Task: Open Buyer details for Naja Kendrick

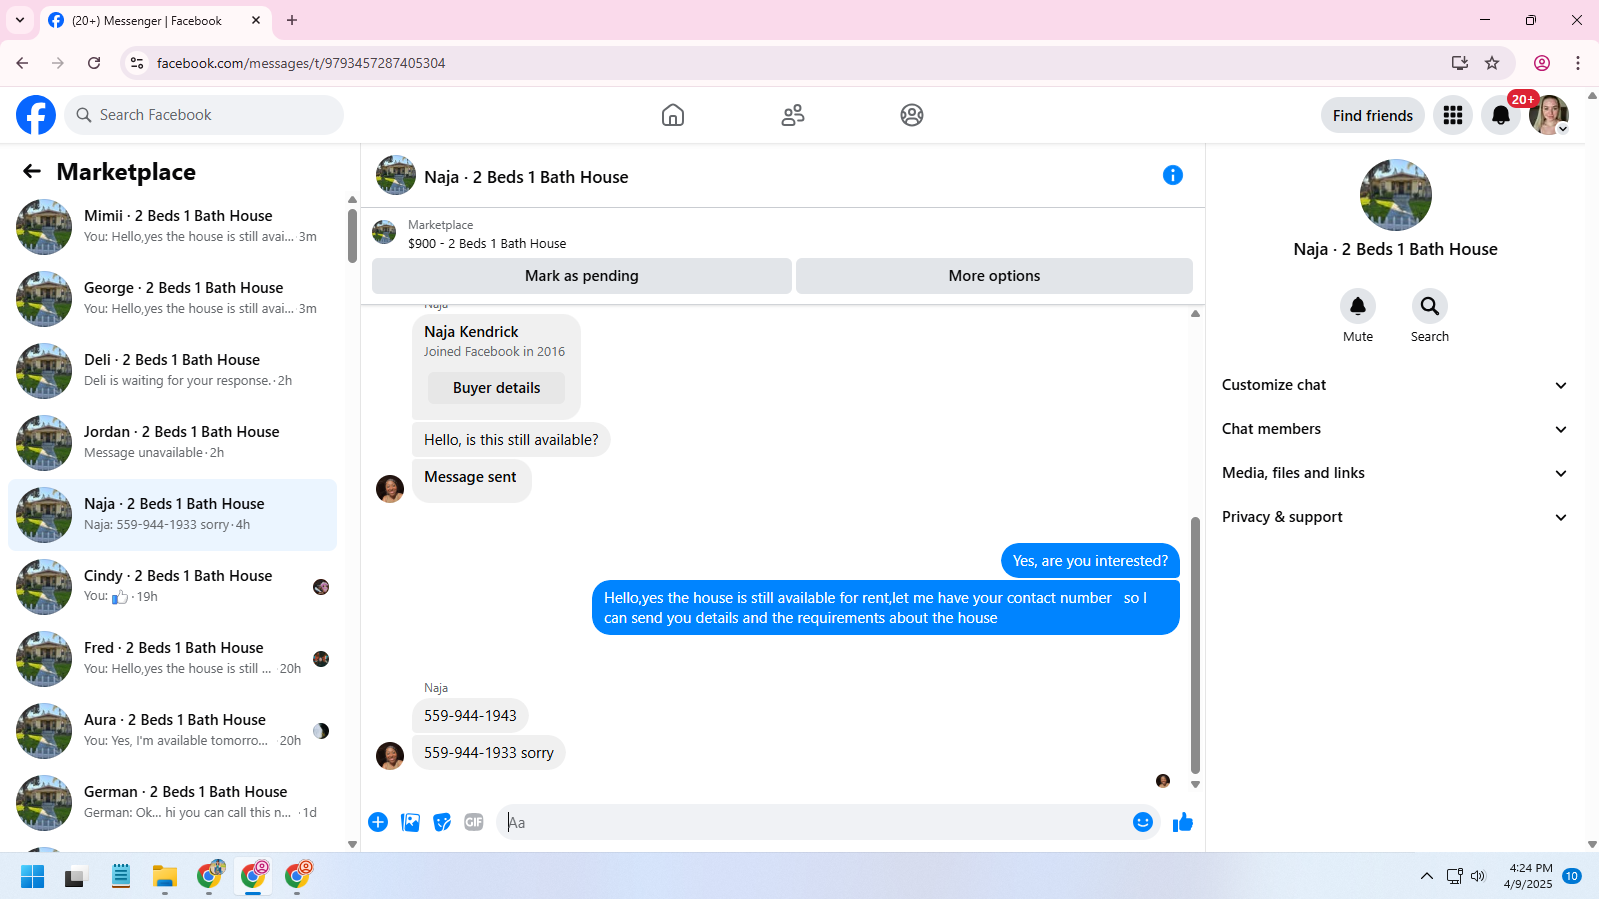Action: [x=496, y=388]
